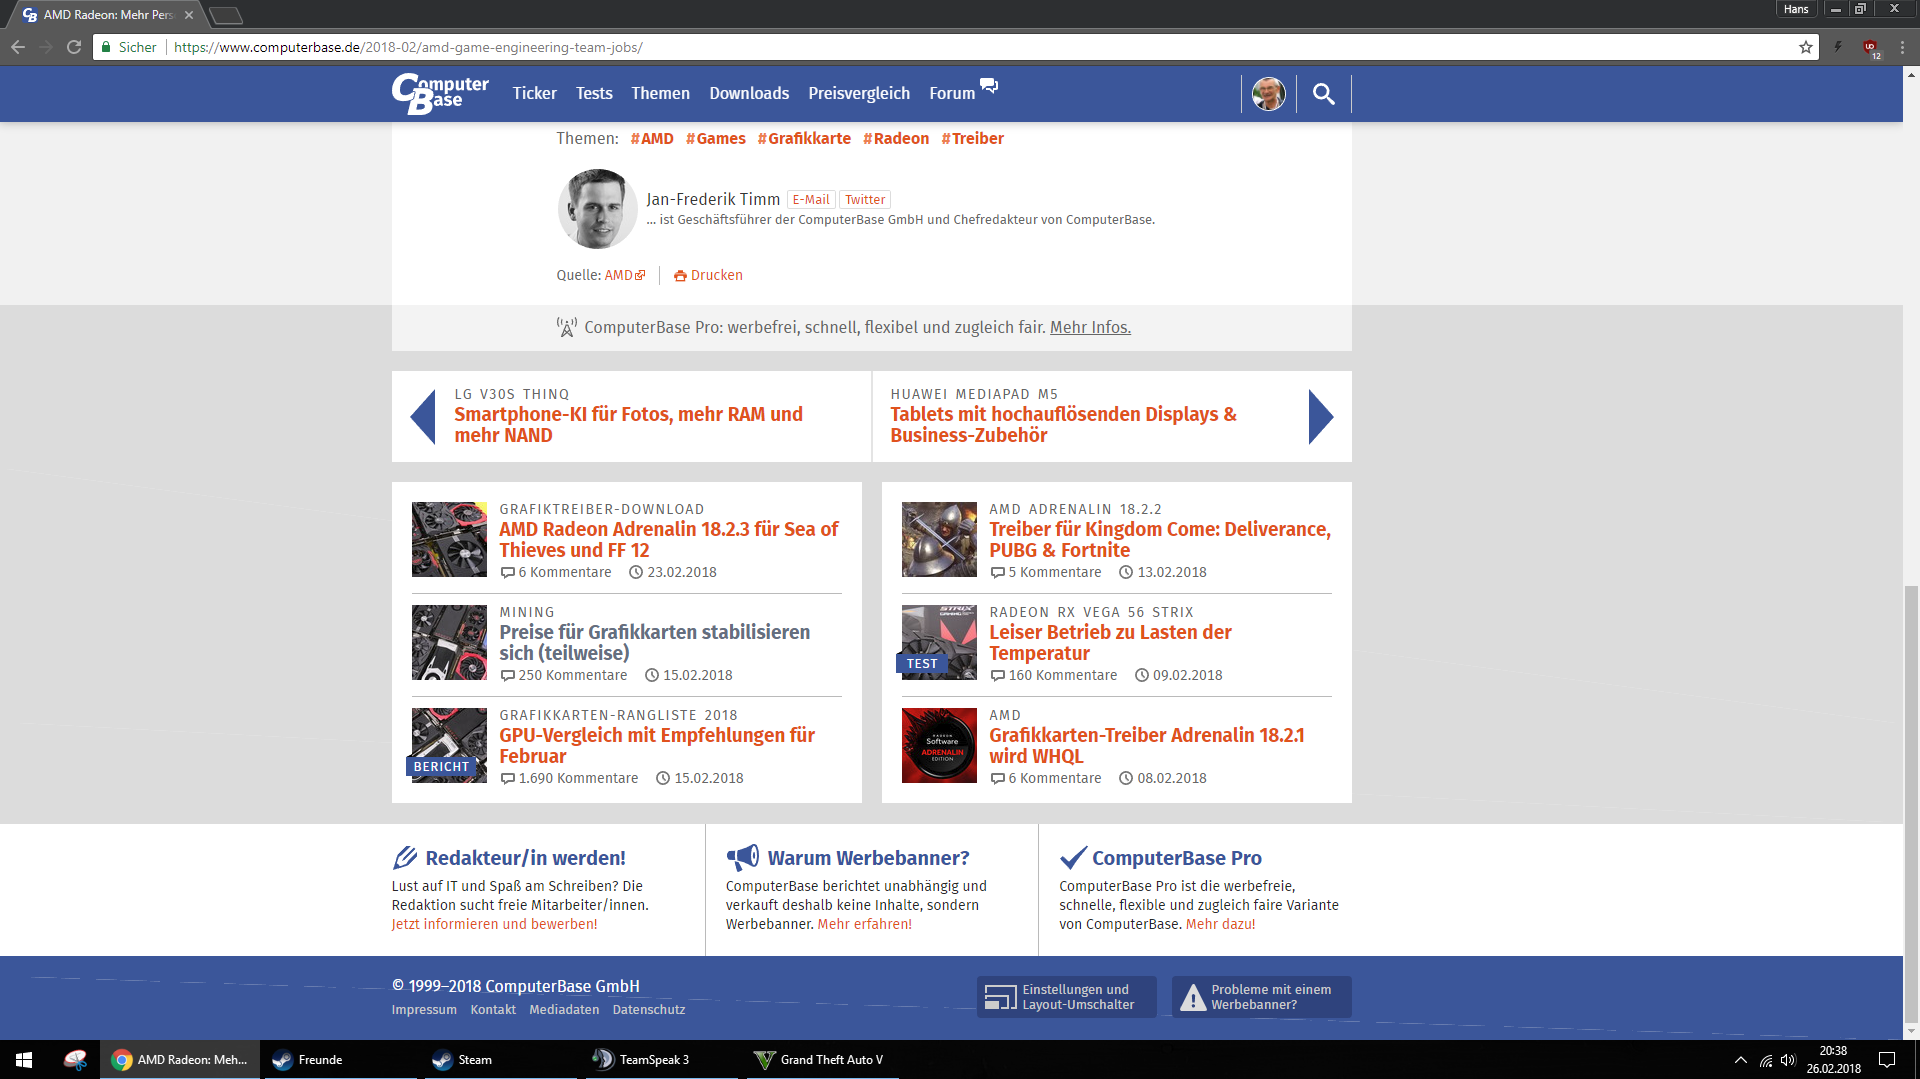This screenshot has height=1079, width=1920.
Task: Click Mehr erfahren about Werbebanner
Action: (864, 924)
